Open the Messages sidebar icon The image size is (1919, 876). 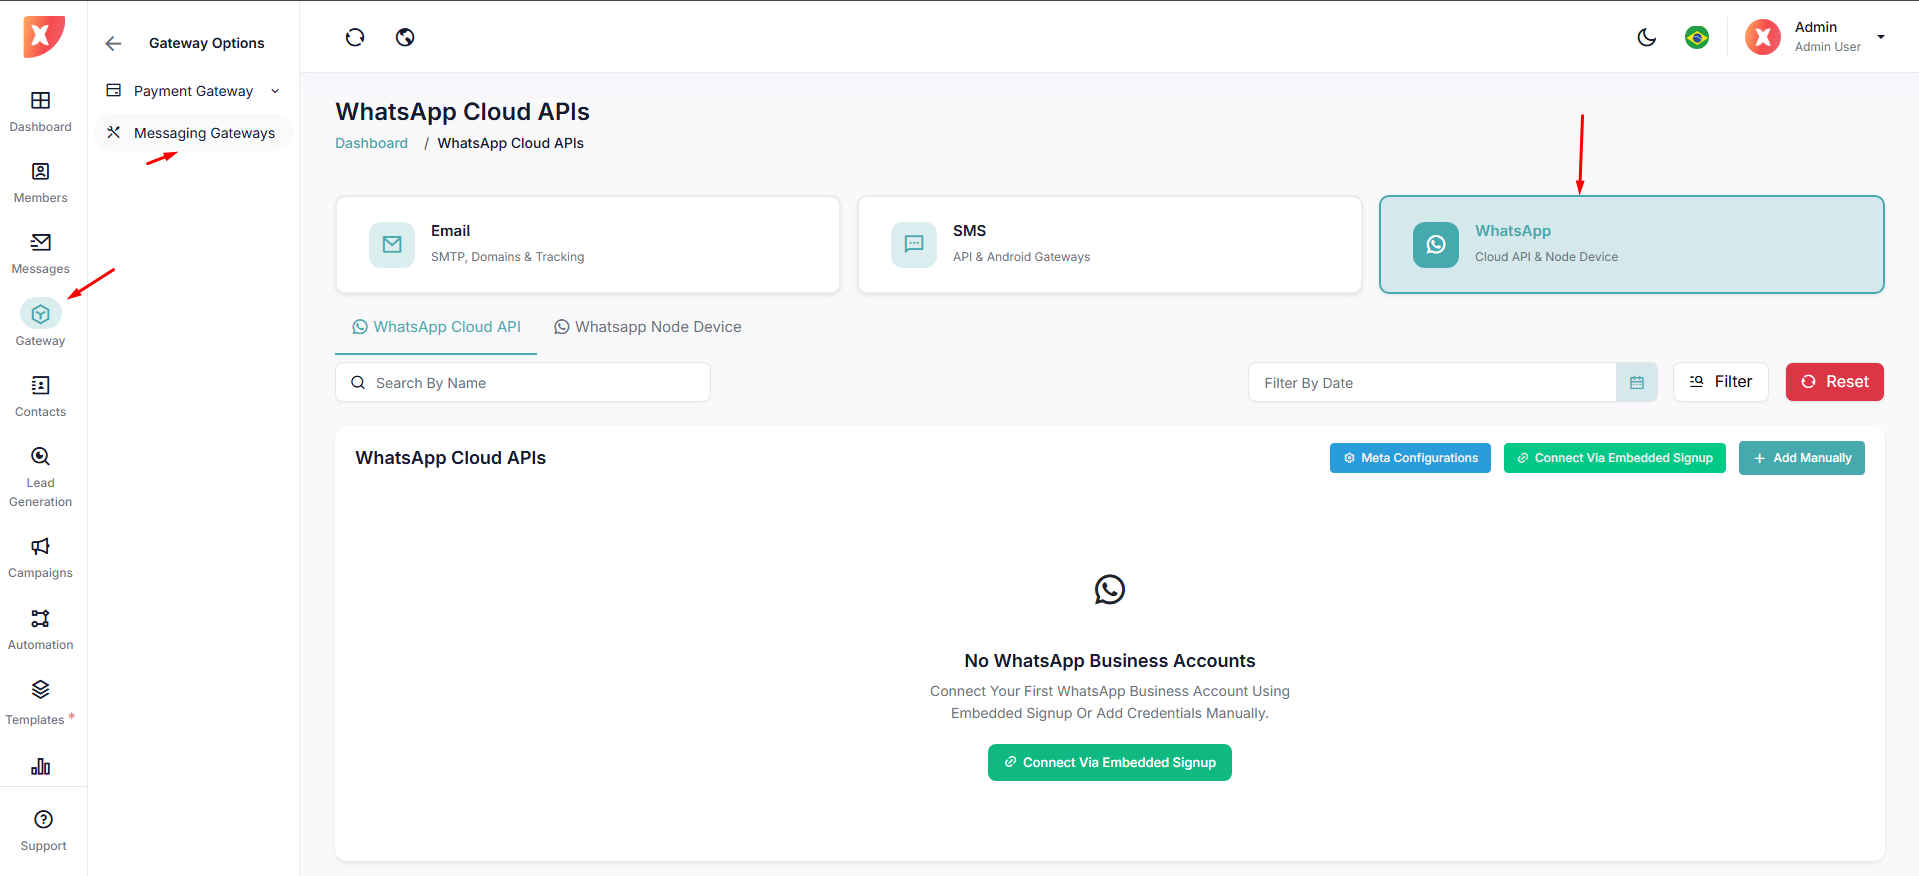point(40,243)
